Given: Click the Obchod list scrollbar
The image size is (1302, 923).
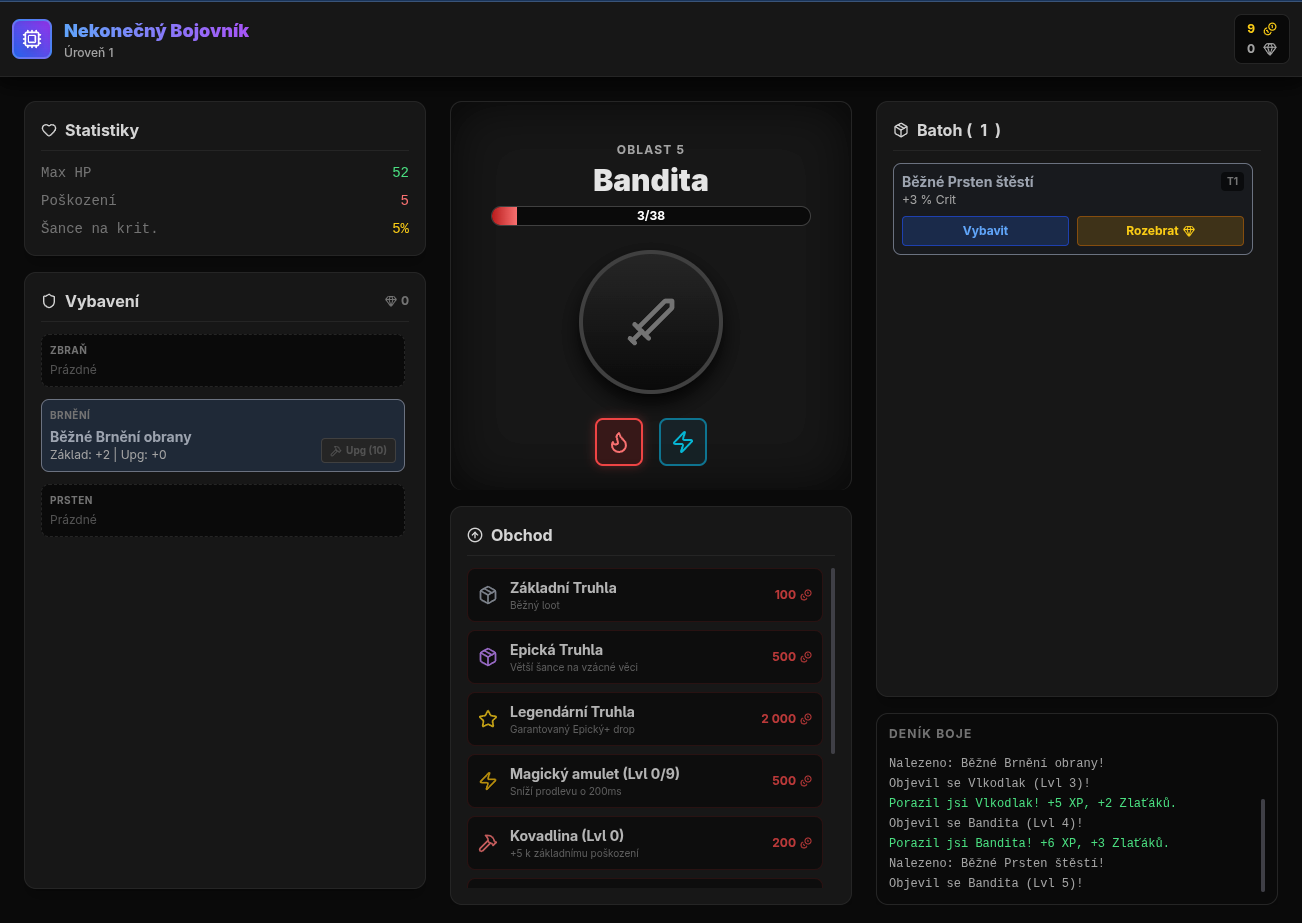Looking at the screenshot, I should (x=833, y=661).
